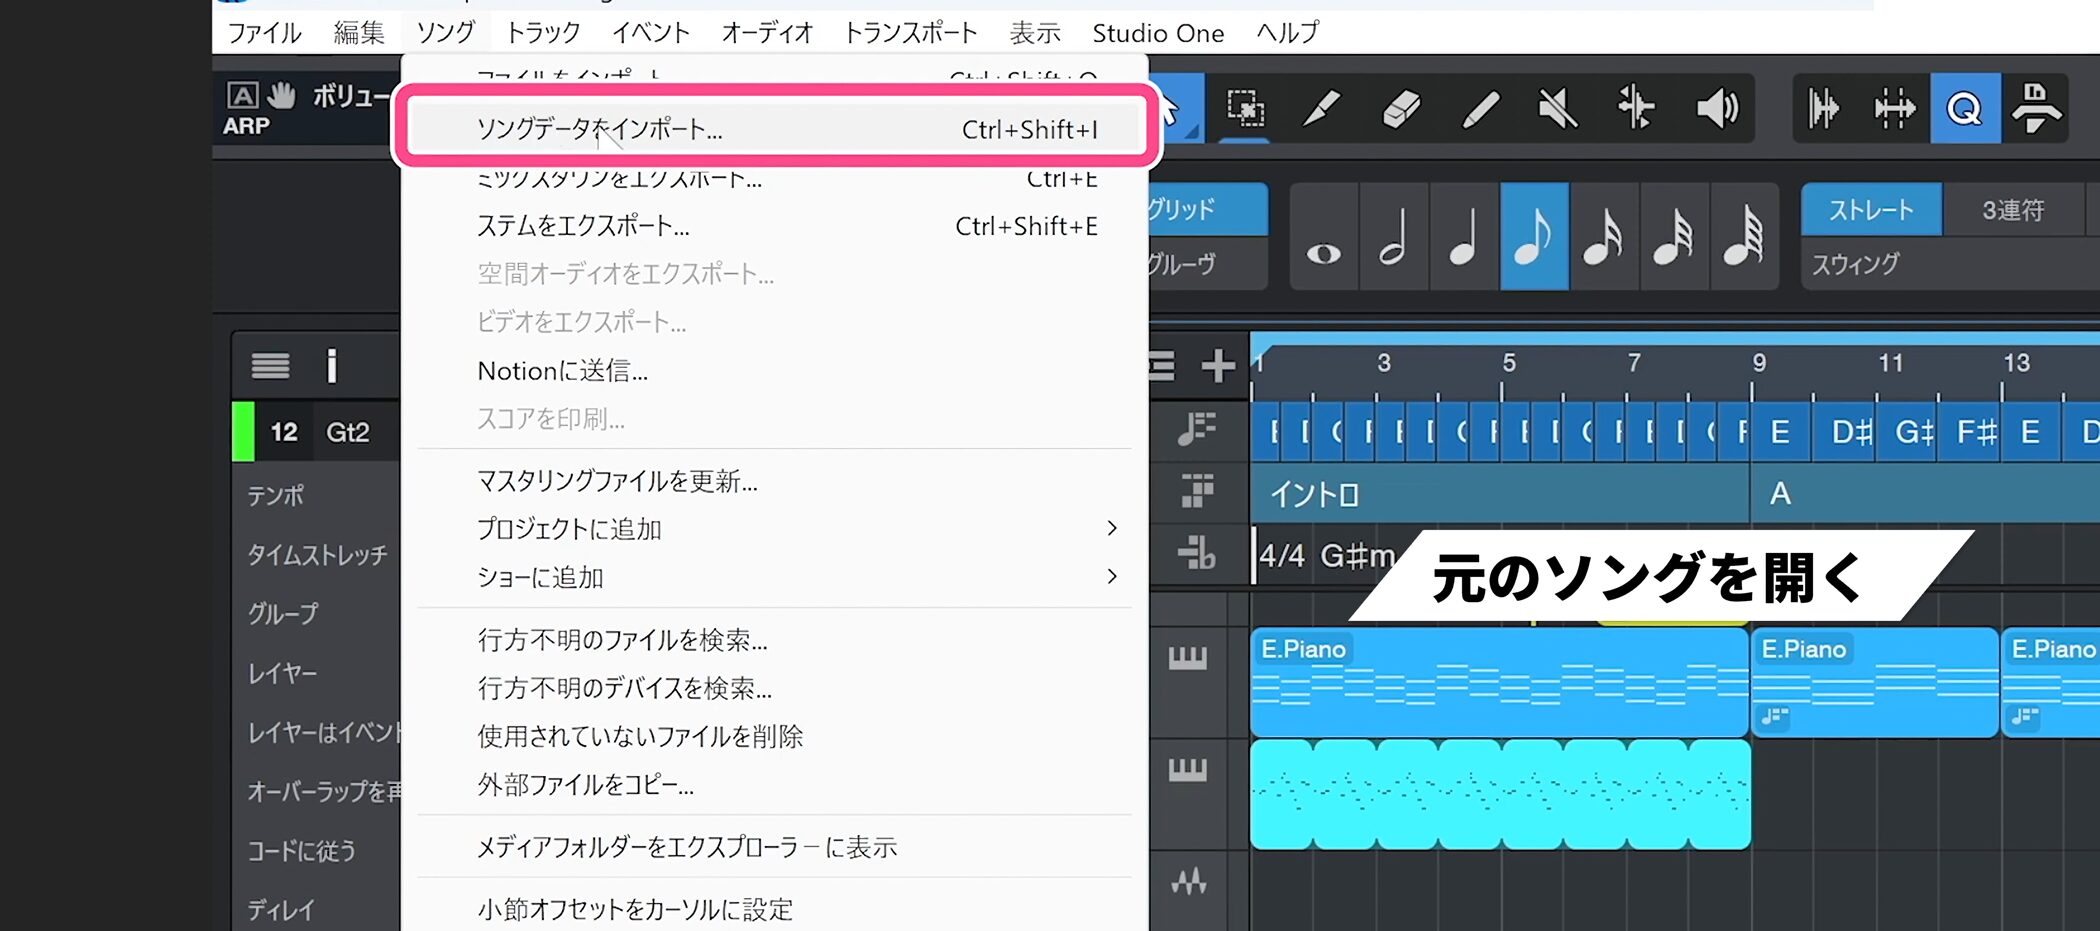Select the Eraser tool
The image size is (2100, 931).
1401,108
